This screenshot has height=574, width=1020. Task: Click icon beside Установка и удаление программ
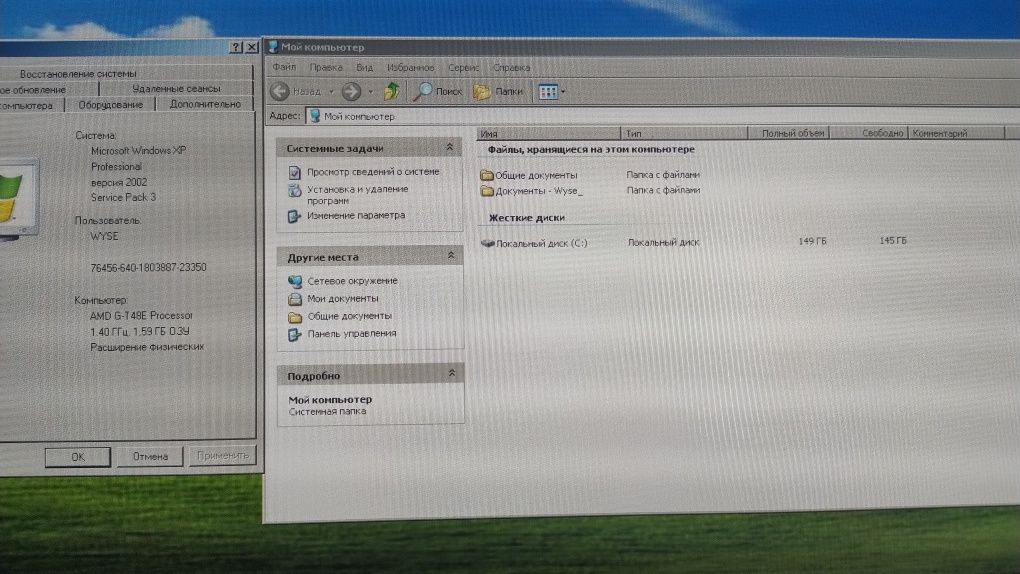coord(295,191)
